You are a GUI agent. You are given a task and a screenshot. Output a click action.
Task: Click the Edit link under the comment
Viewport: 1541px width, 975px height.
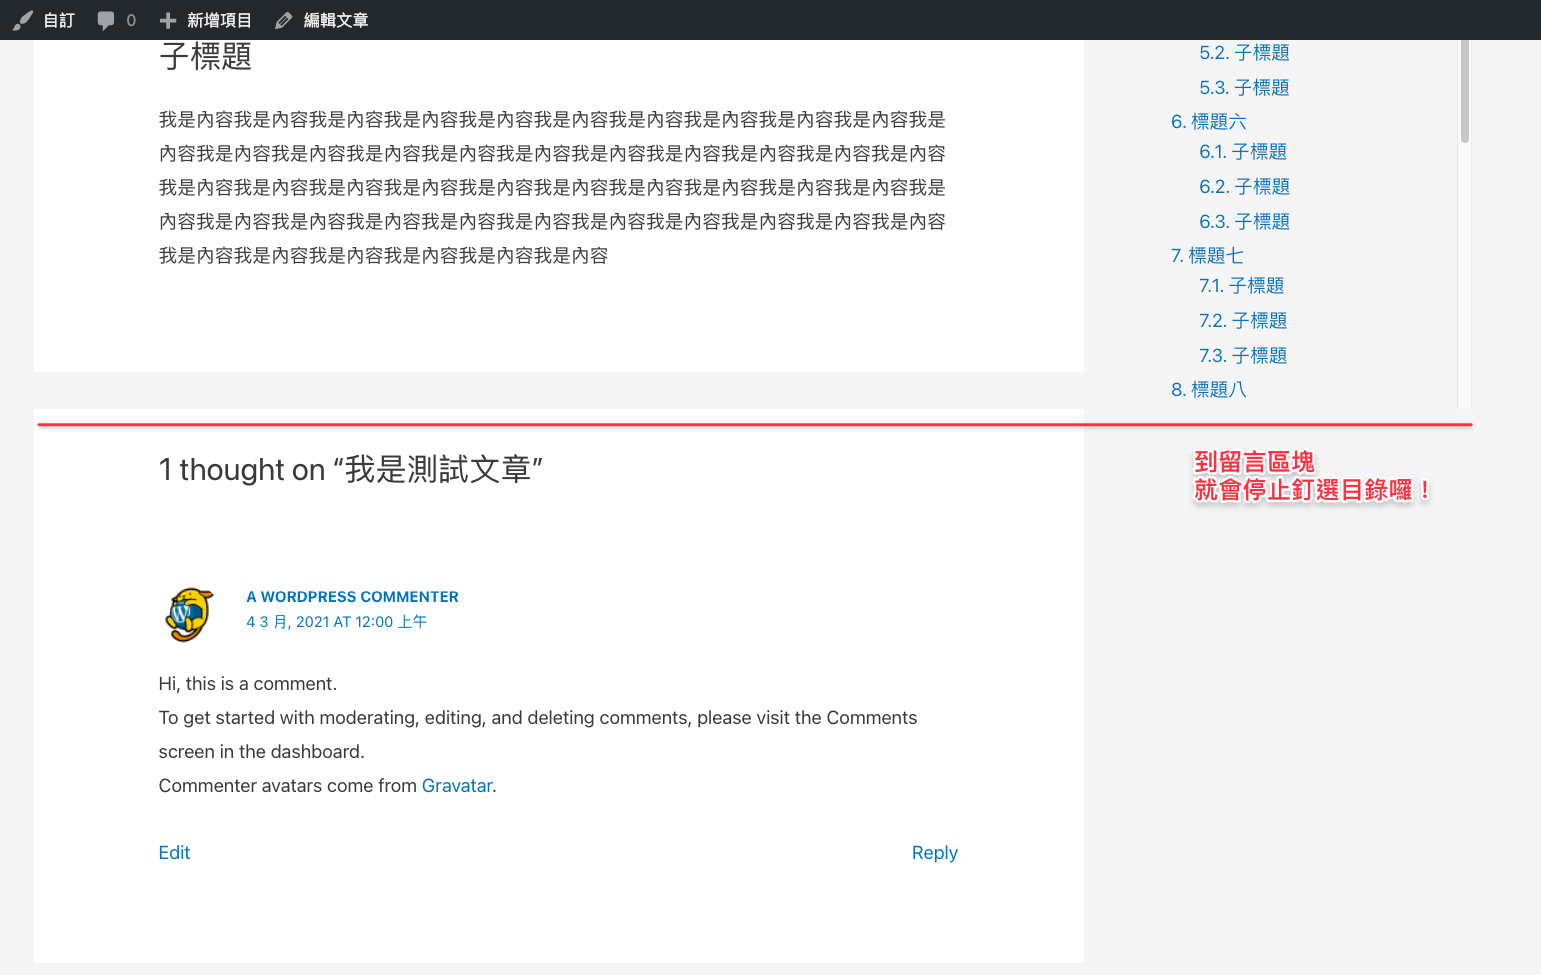click(174, 853)
